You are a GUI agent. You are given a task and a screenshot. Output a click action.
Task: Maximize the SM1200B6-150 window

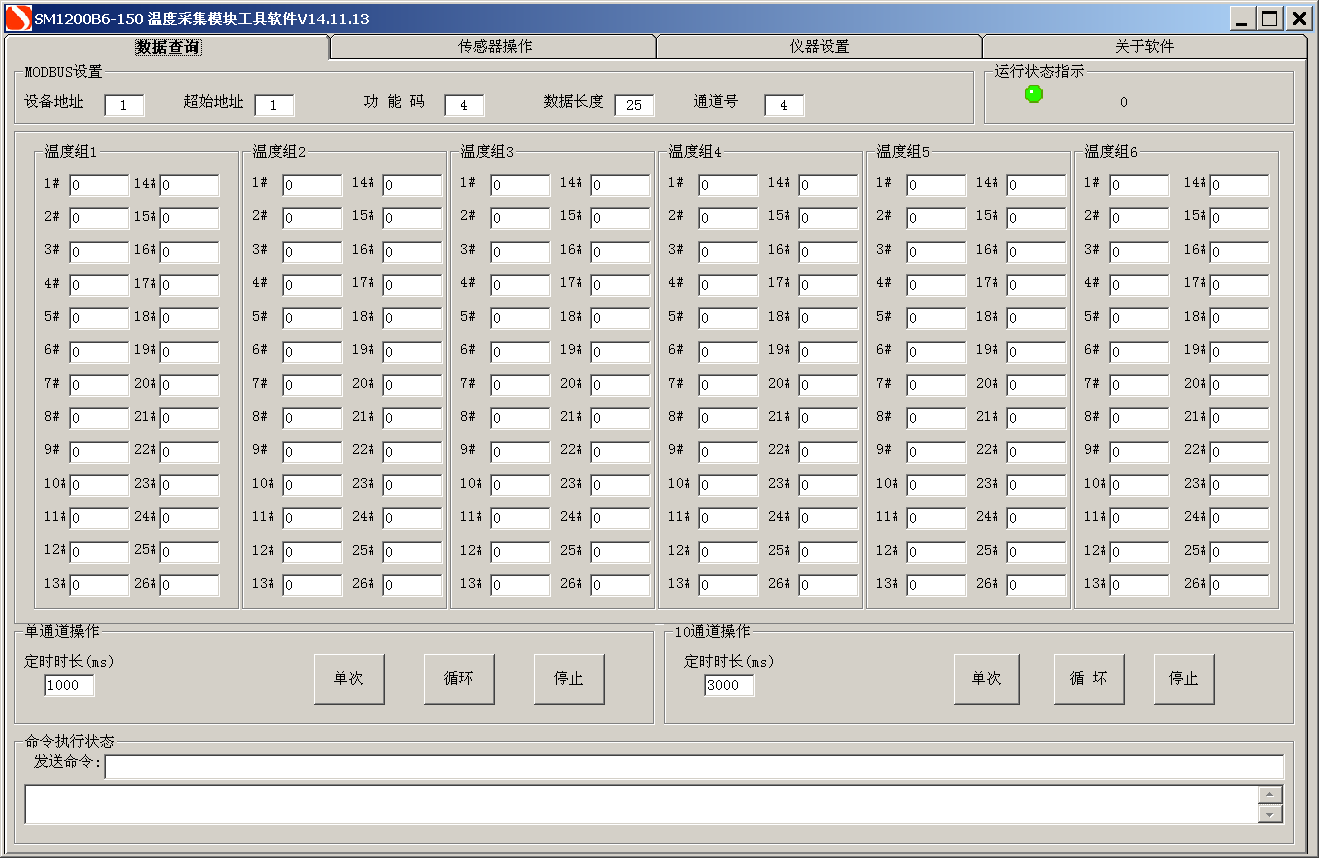coord(1269,18)
